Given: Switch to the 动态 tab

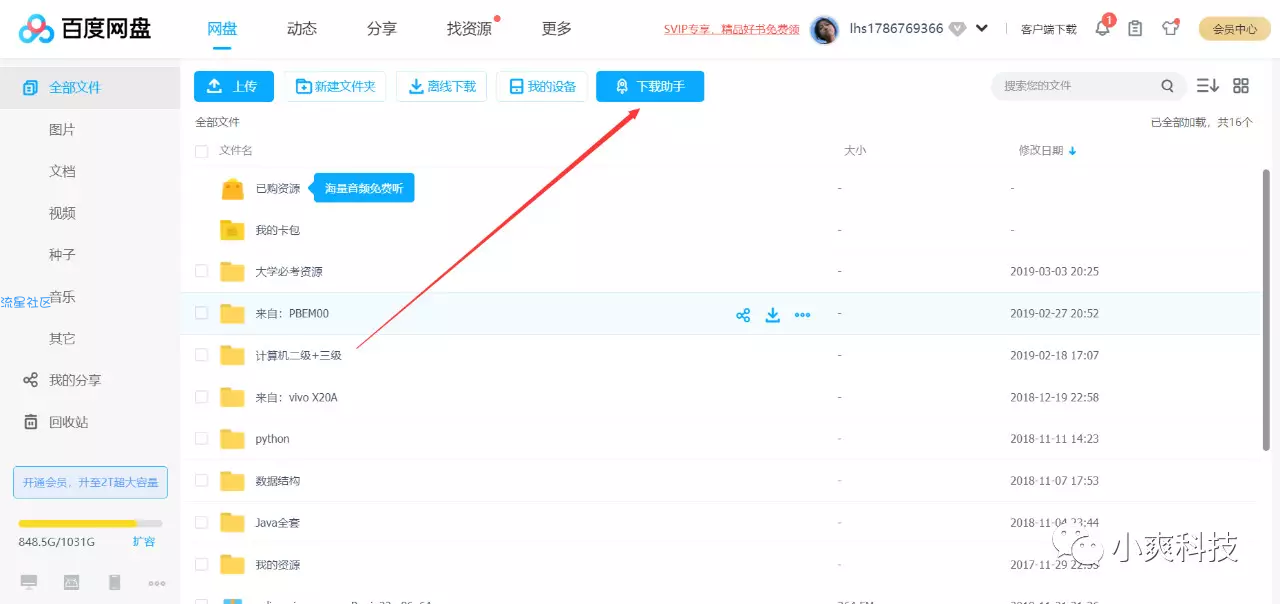Looking at the screenshot, I should (302, 29).
